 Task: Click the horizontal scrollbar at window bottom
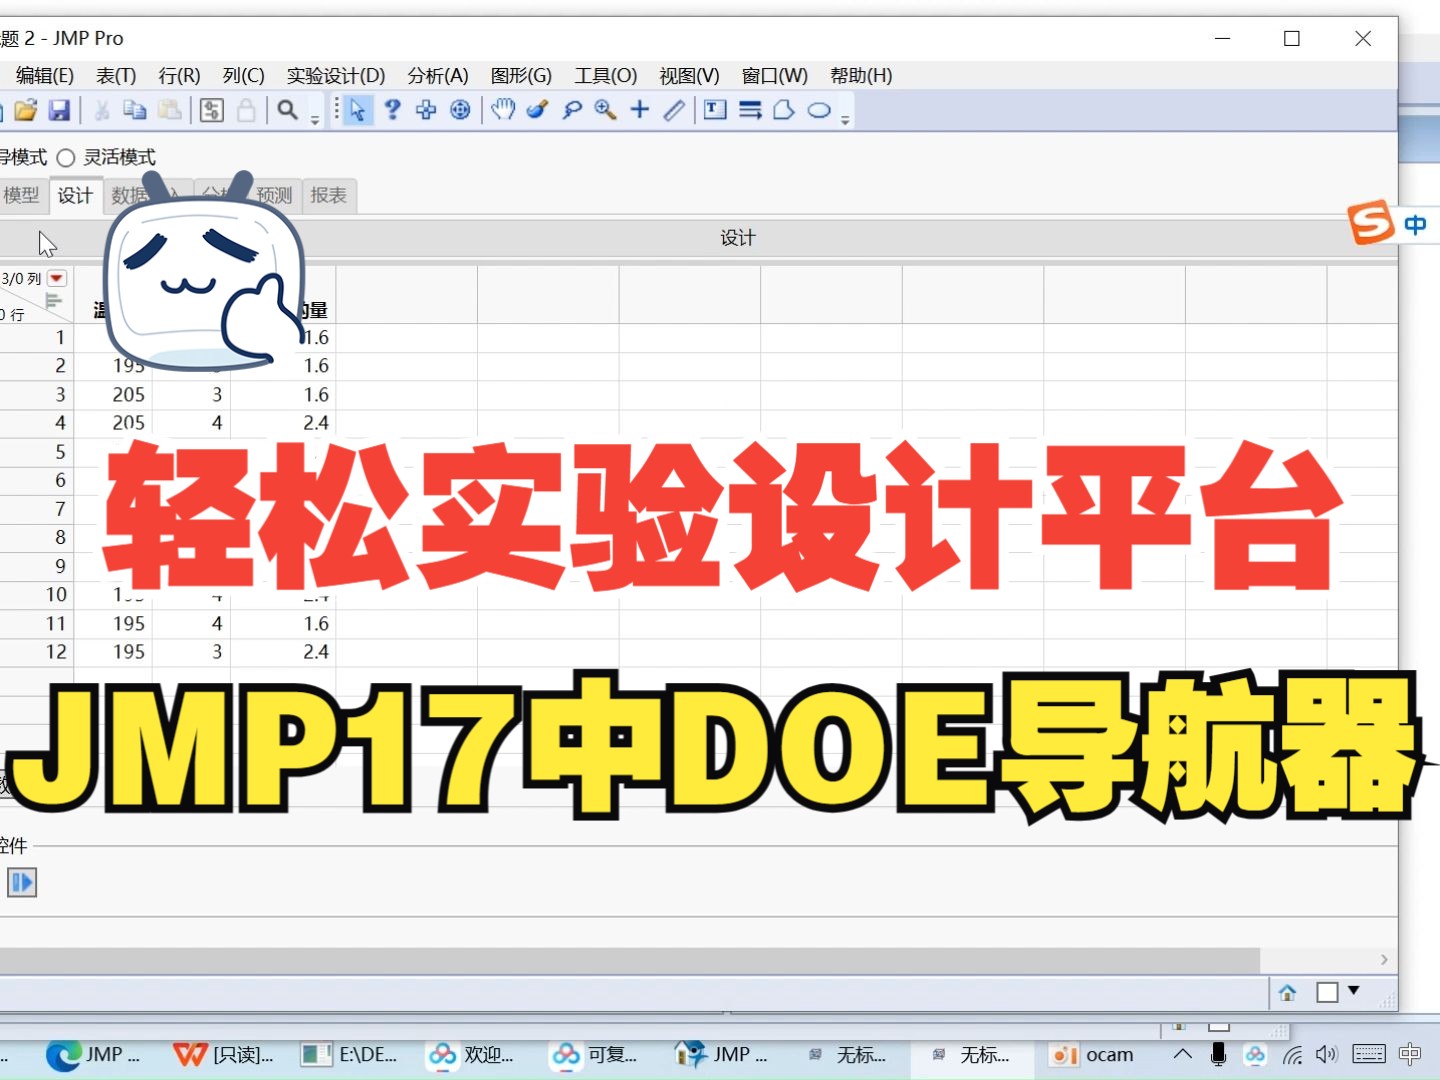pos(630,960)
